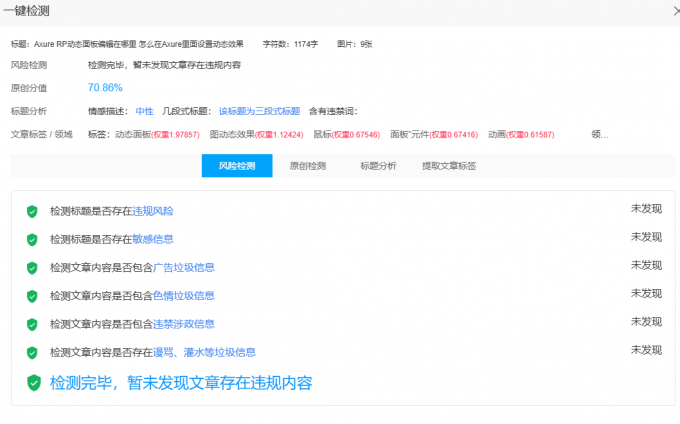Click the 字符数: 1174字 text
The width and height of the screenshot is (680, 424).
tap(290, 44)
